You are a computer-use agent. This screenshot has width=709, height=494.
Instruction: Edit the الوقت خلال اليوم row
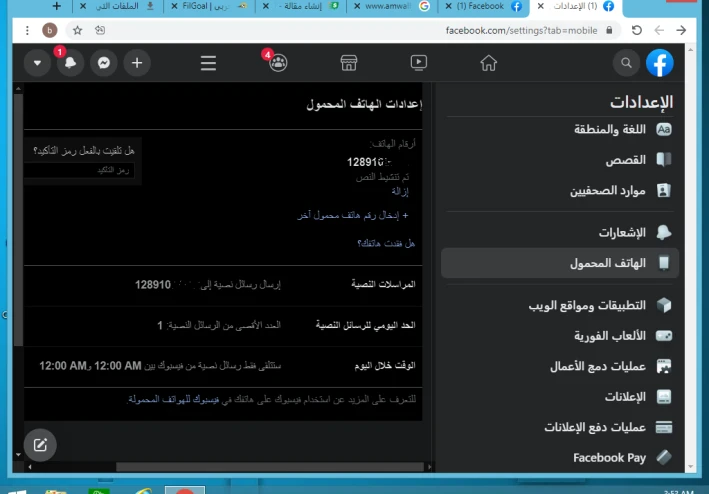tap(223, 366)
